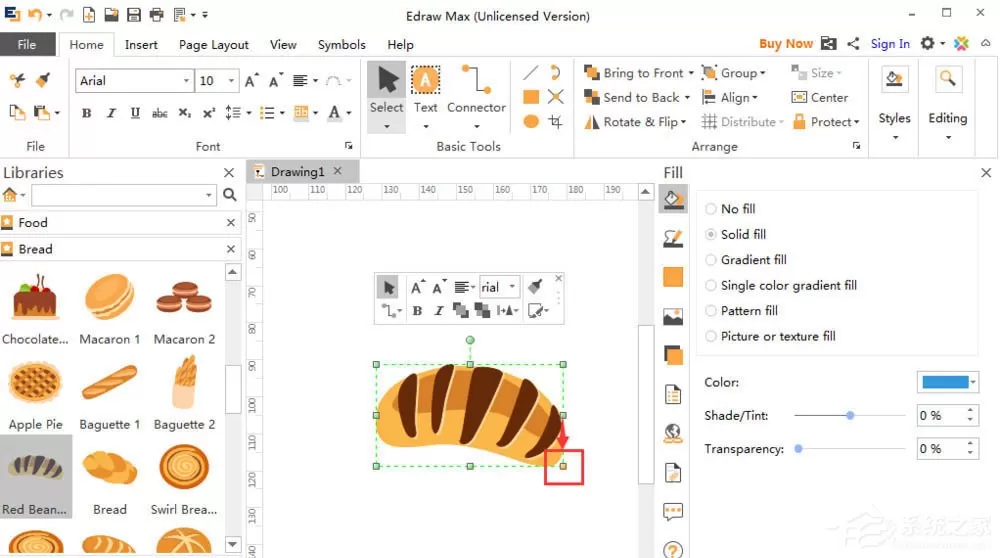Select the Swirl Bread thumbnail
Screen dimensions: 1000x558
coord(184,480)
